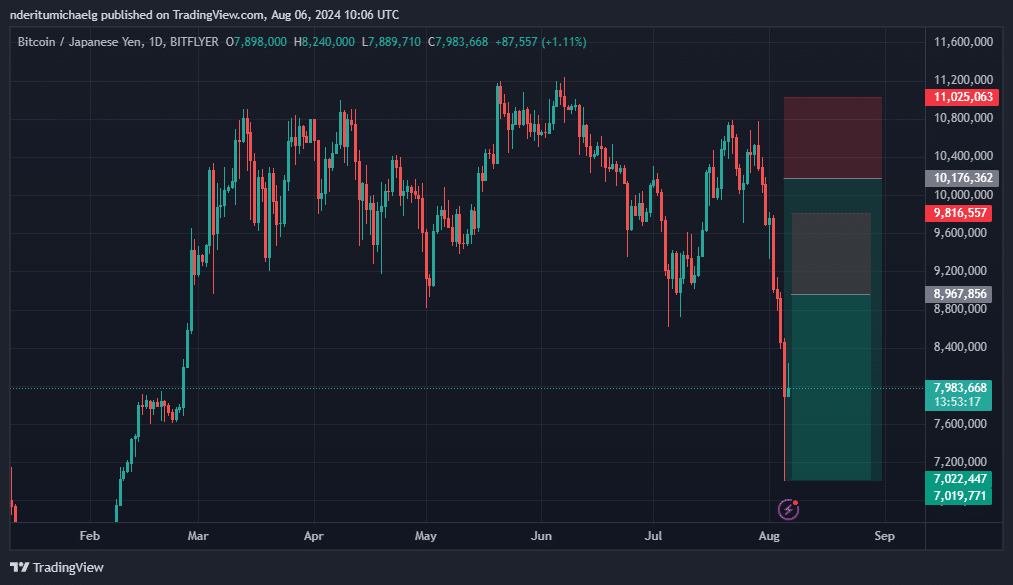Click the Sep label on time axis
Screen dimensions: 1013x585
[x=884, y=536]
